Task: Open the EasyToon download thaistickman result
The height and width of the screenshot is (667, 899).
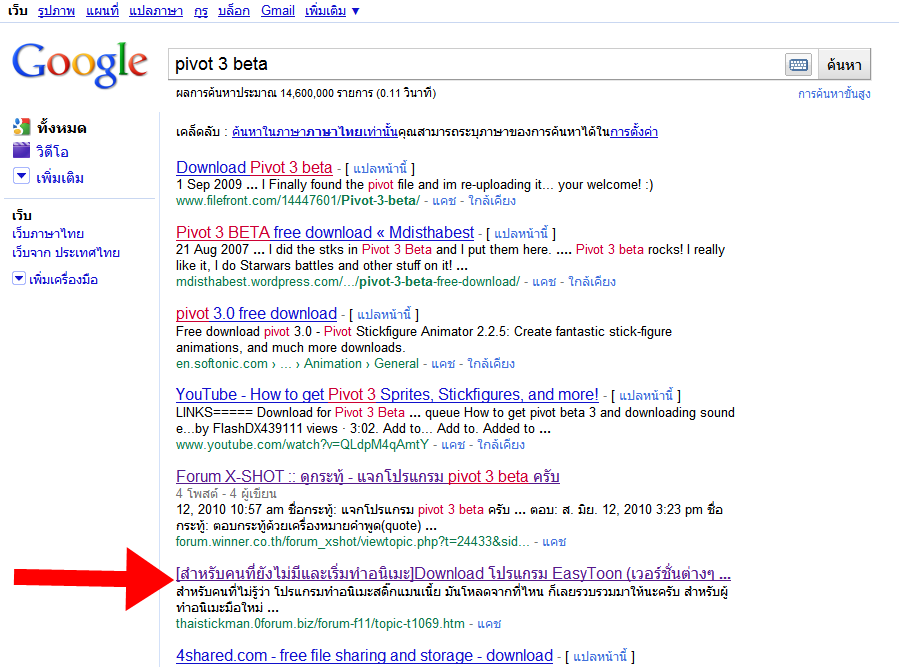Action: pos(453,574)
